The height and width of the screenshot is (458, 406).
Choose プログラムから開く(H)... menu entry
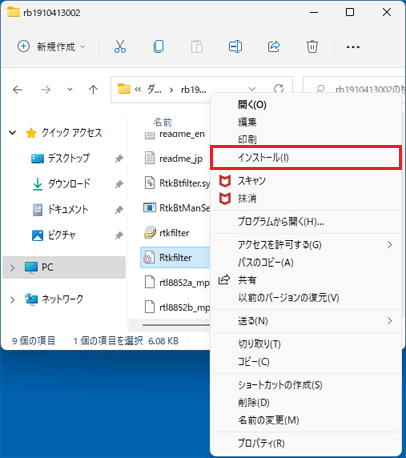[306, 221]
